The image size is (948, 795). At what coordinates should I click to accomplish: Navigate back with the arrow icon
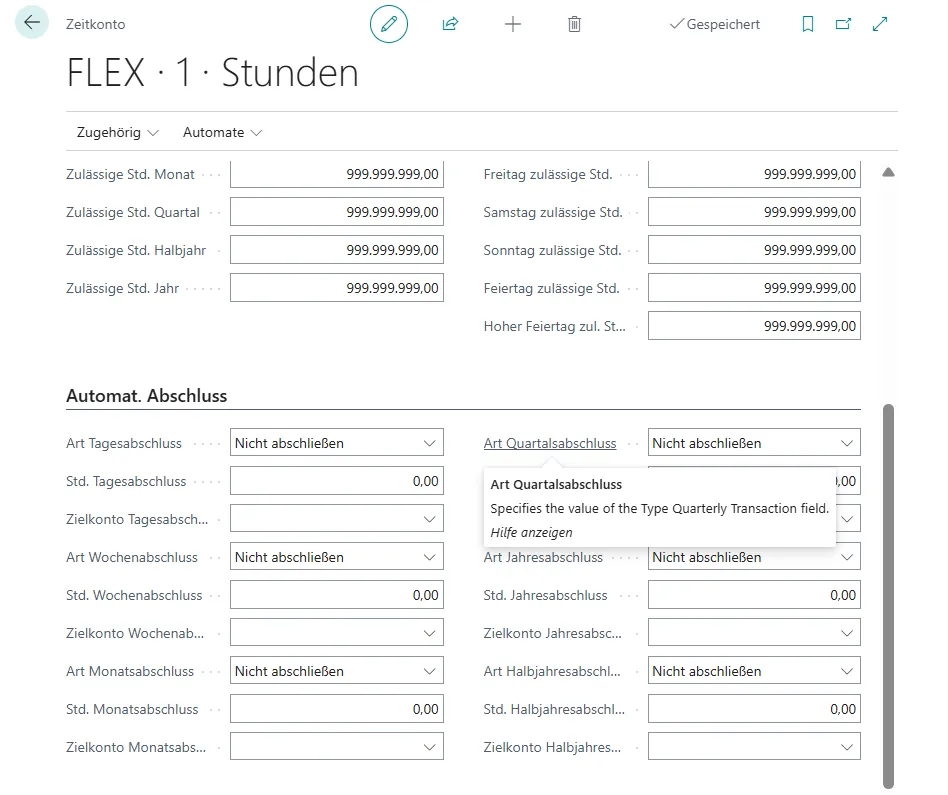pyautogui.click(x=33, y=21)
